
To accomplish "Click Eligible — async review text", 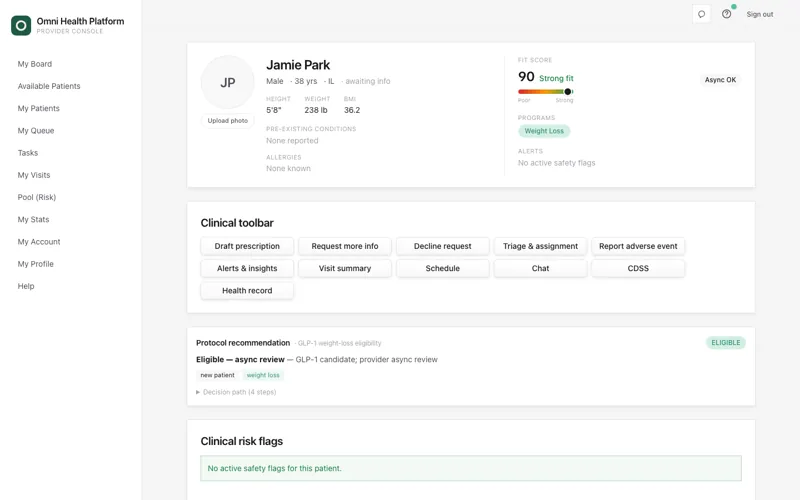I will coord(240,360).
